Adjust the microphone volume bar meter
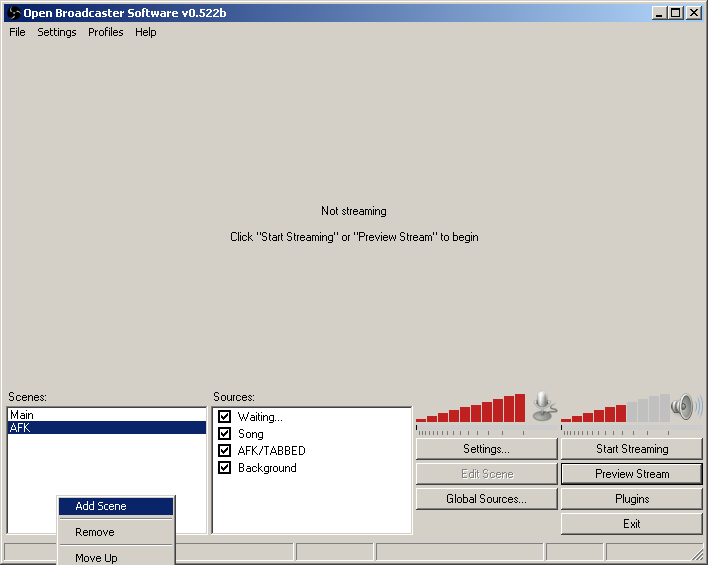The image size is (708, 565). tap(470, 408)
